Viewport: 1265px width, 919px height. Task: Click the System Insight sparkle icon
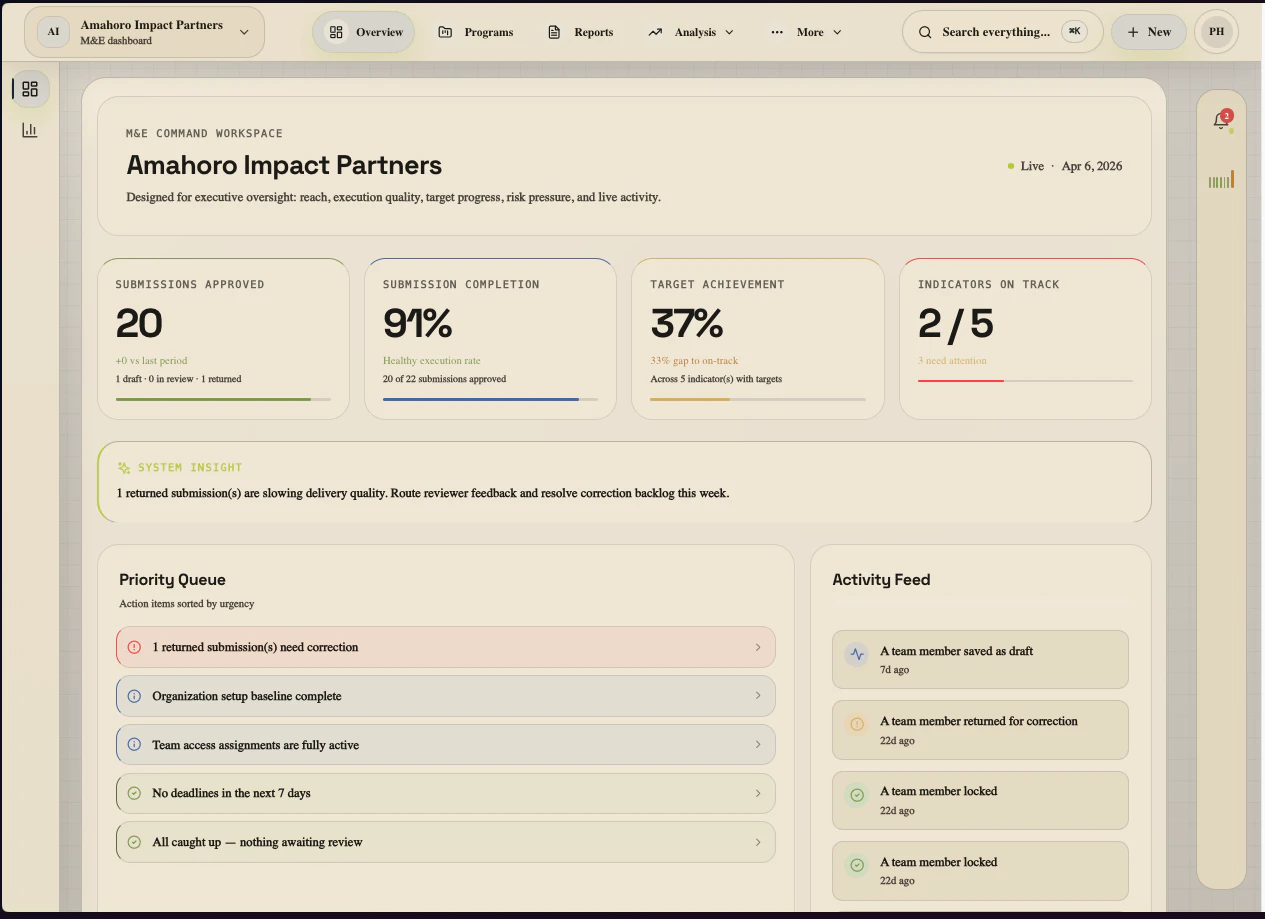pos(124,467)
